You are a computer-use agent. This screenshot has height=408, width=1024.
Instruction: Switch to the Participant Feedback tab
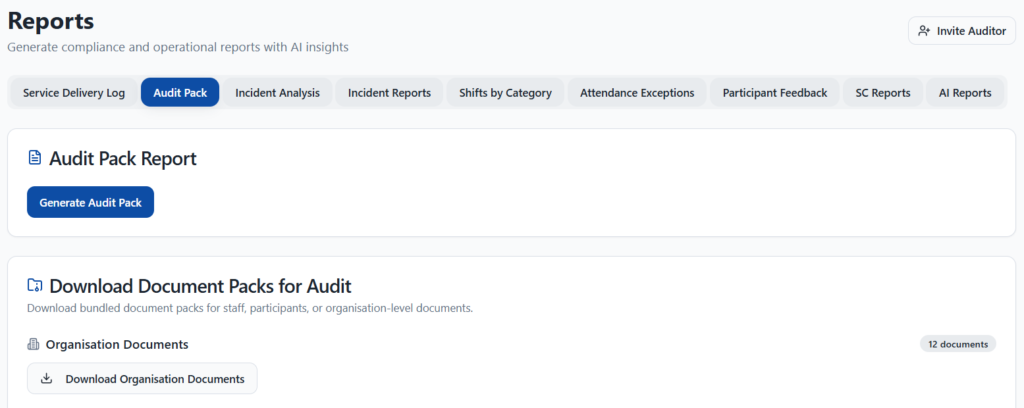775,93
